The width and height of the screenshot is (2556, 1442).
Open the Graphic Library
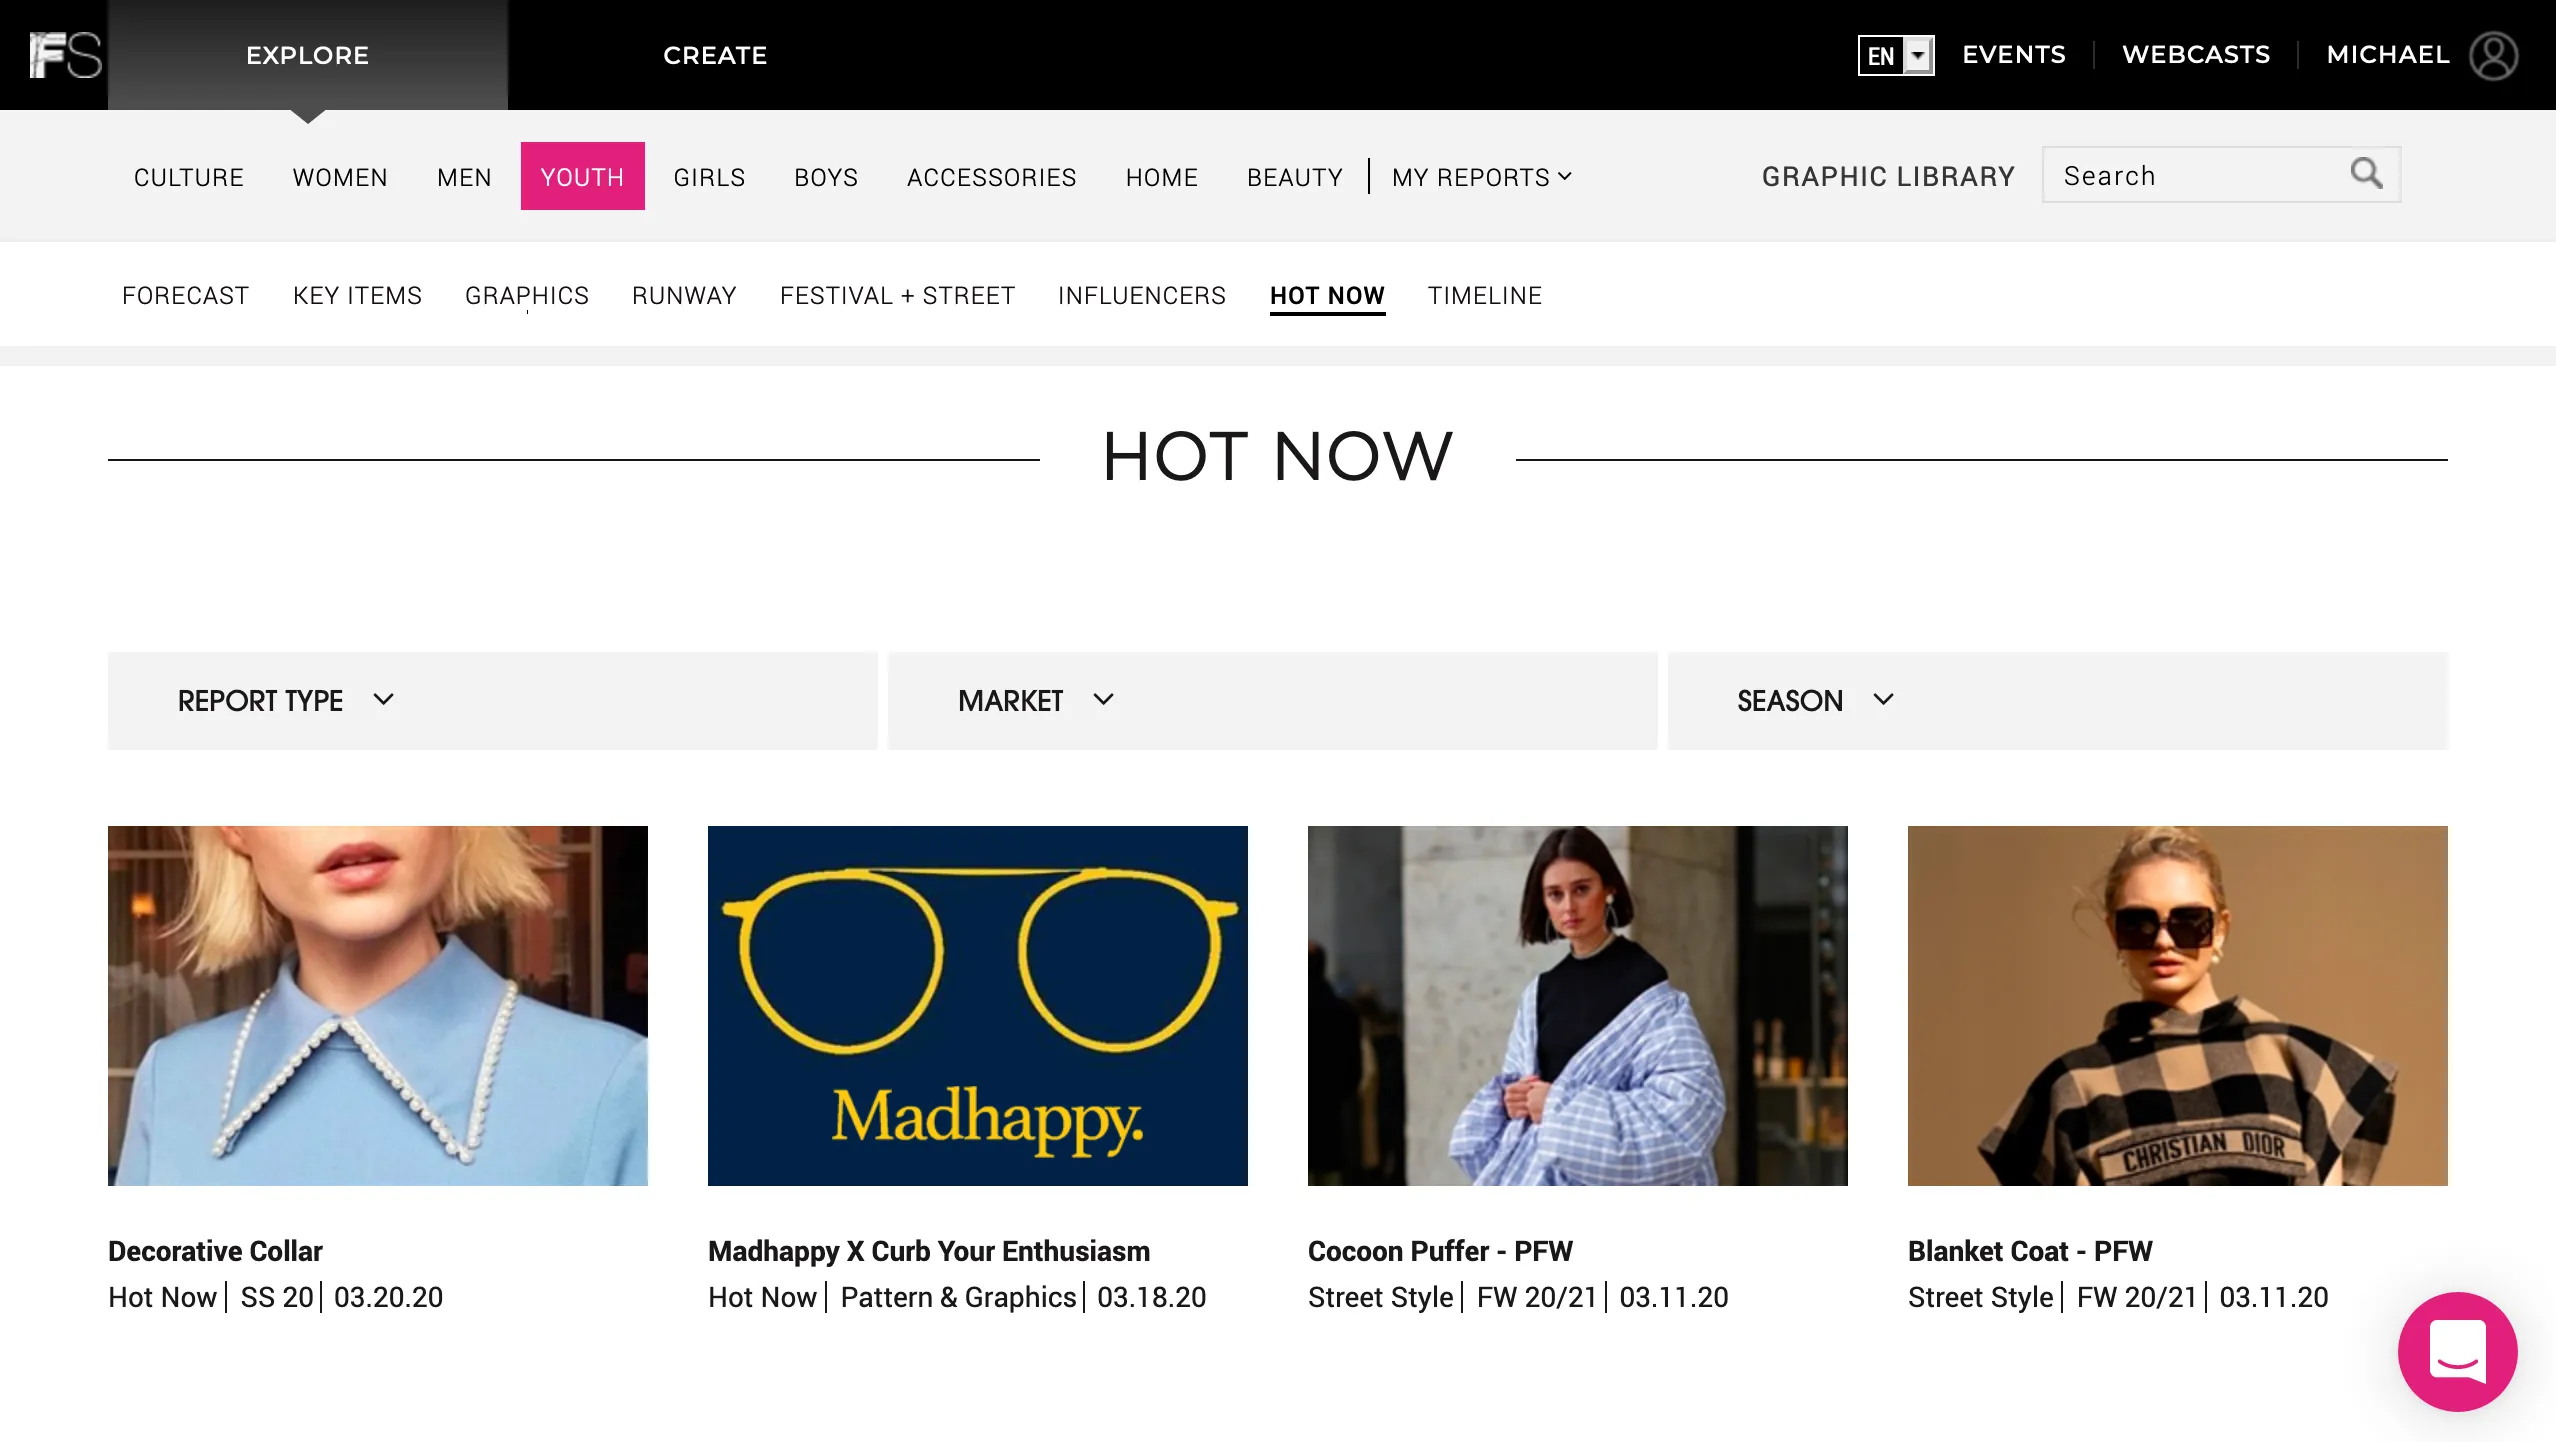click(x=1888, y=177)
